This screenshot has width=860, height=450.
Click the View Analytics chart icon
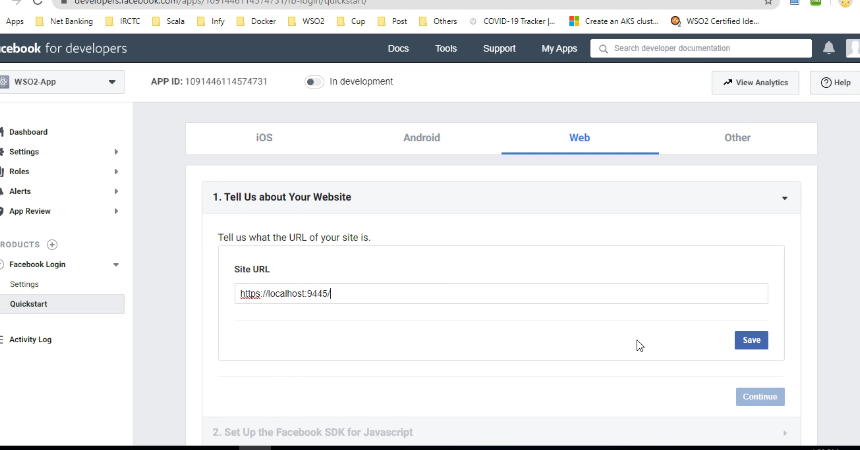[x=727, y=82]
